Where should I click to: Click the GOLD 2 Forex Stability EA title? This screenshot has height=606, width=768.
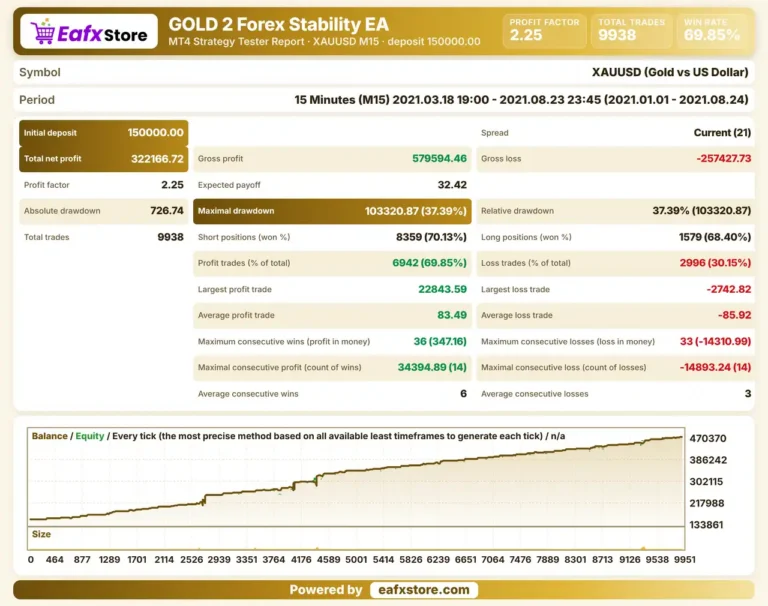point(278,24)
